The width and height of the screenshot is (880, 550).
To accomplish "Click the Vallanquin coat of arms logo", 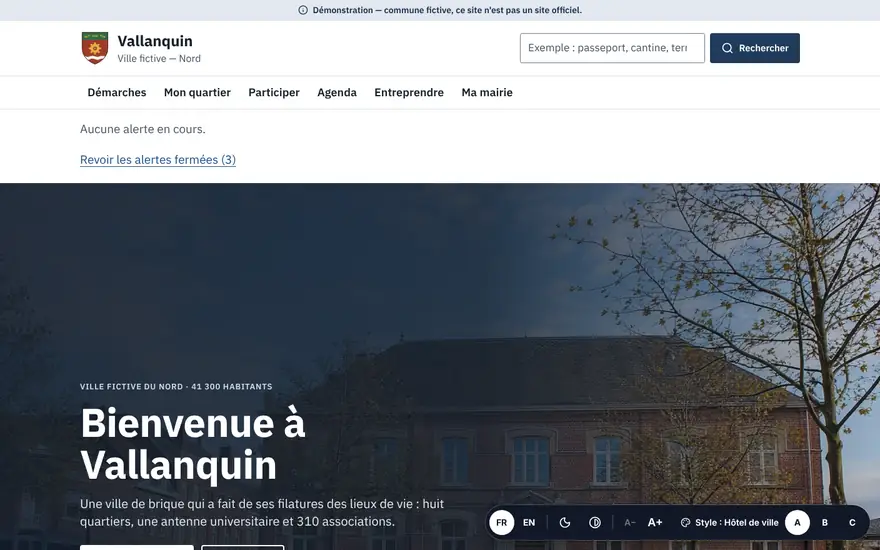I will coord(95,48).
